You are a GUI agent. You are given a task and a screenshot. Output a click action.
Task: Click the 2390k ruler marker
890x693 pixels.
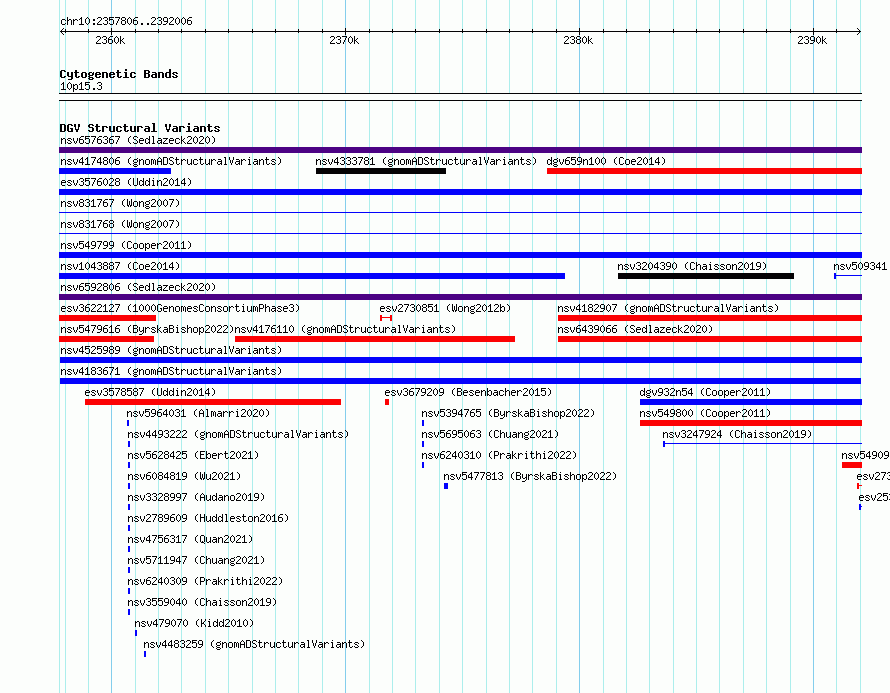pyautogui.click(x=812, y=40)
